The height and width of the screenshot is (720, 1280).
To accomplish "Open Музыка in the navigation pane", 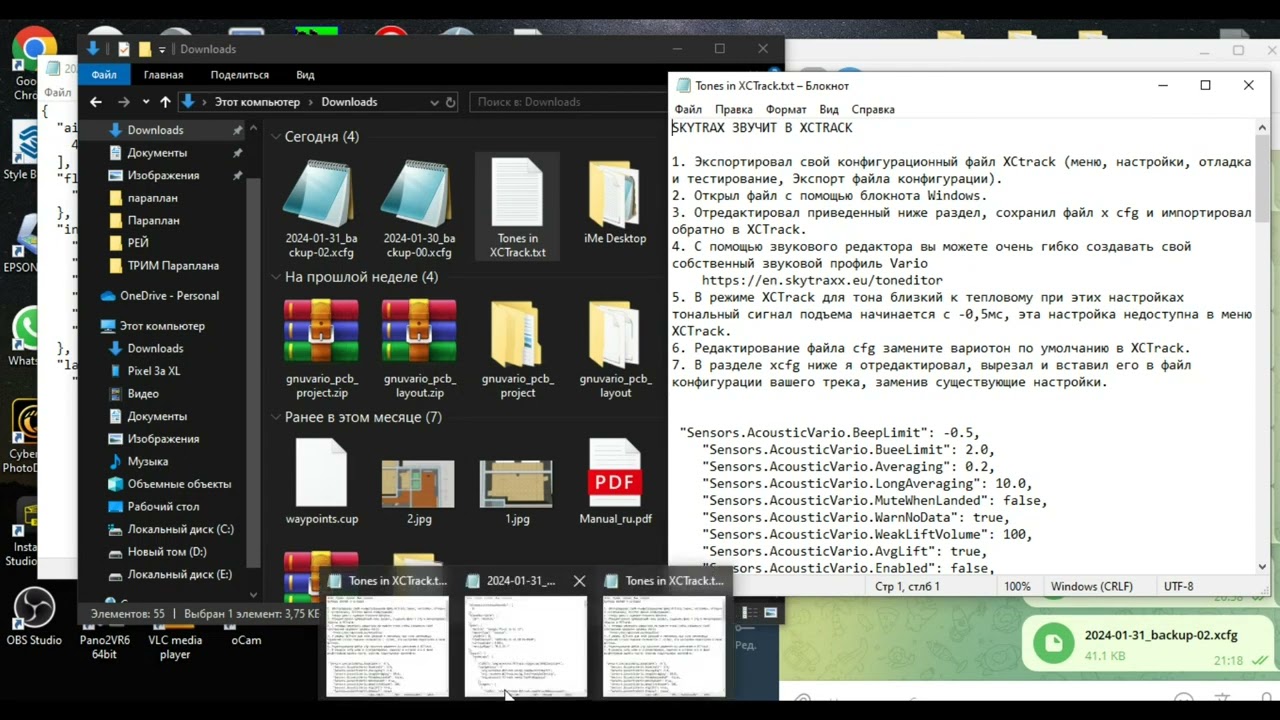I will pos(148,462).
